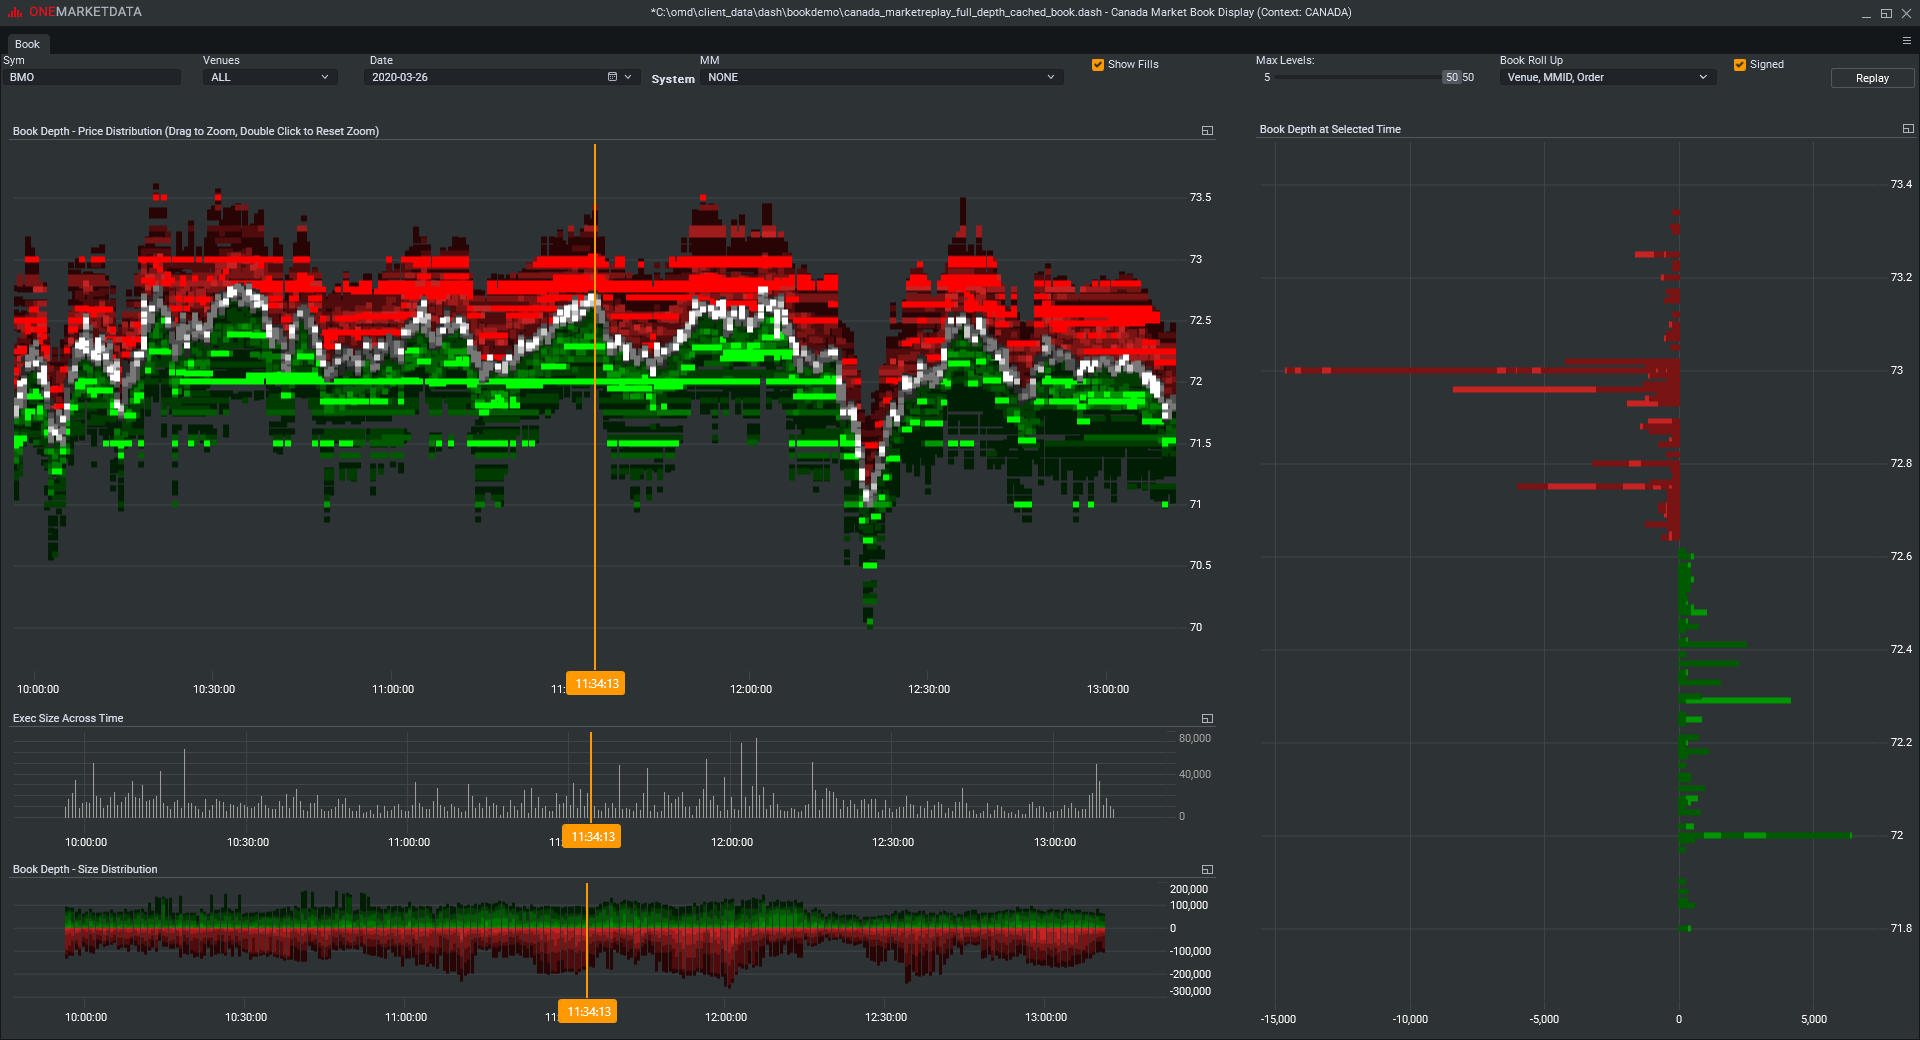Open the Date dropdown arrow
1920x1040 pixels.
[x=628, y=77]
